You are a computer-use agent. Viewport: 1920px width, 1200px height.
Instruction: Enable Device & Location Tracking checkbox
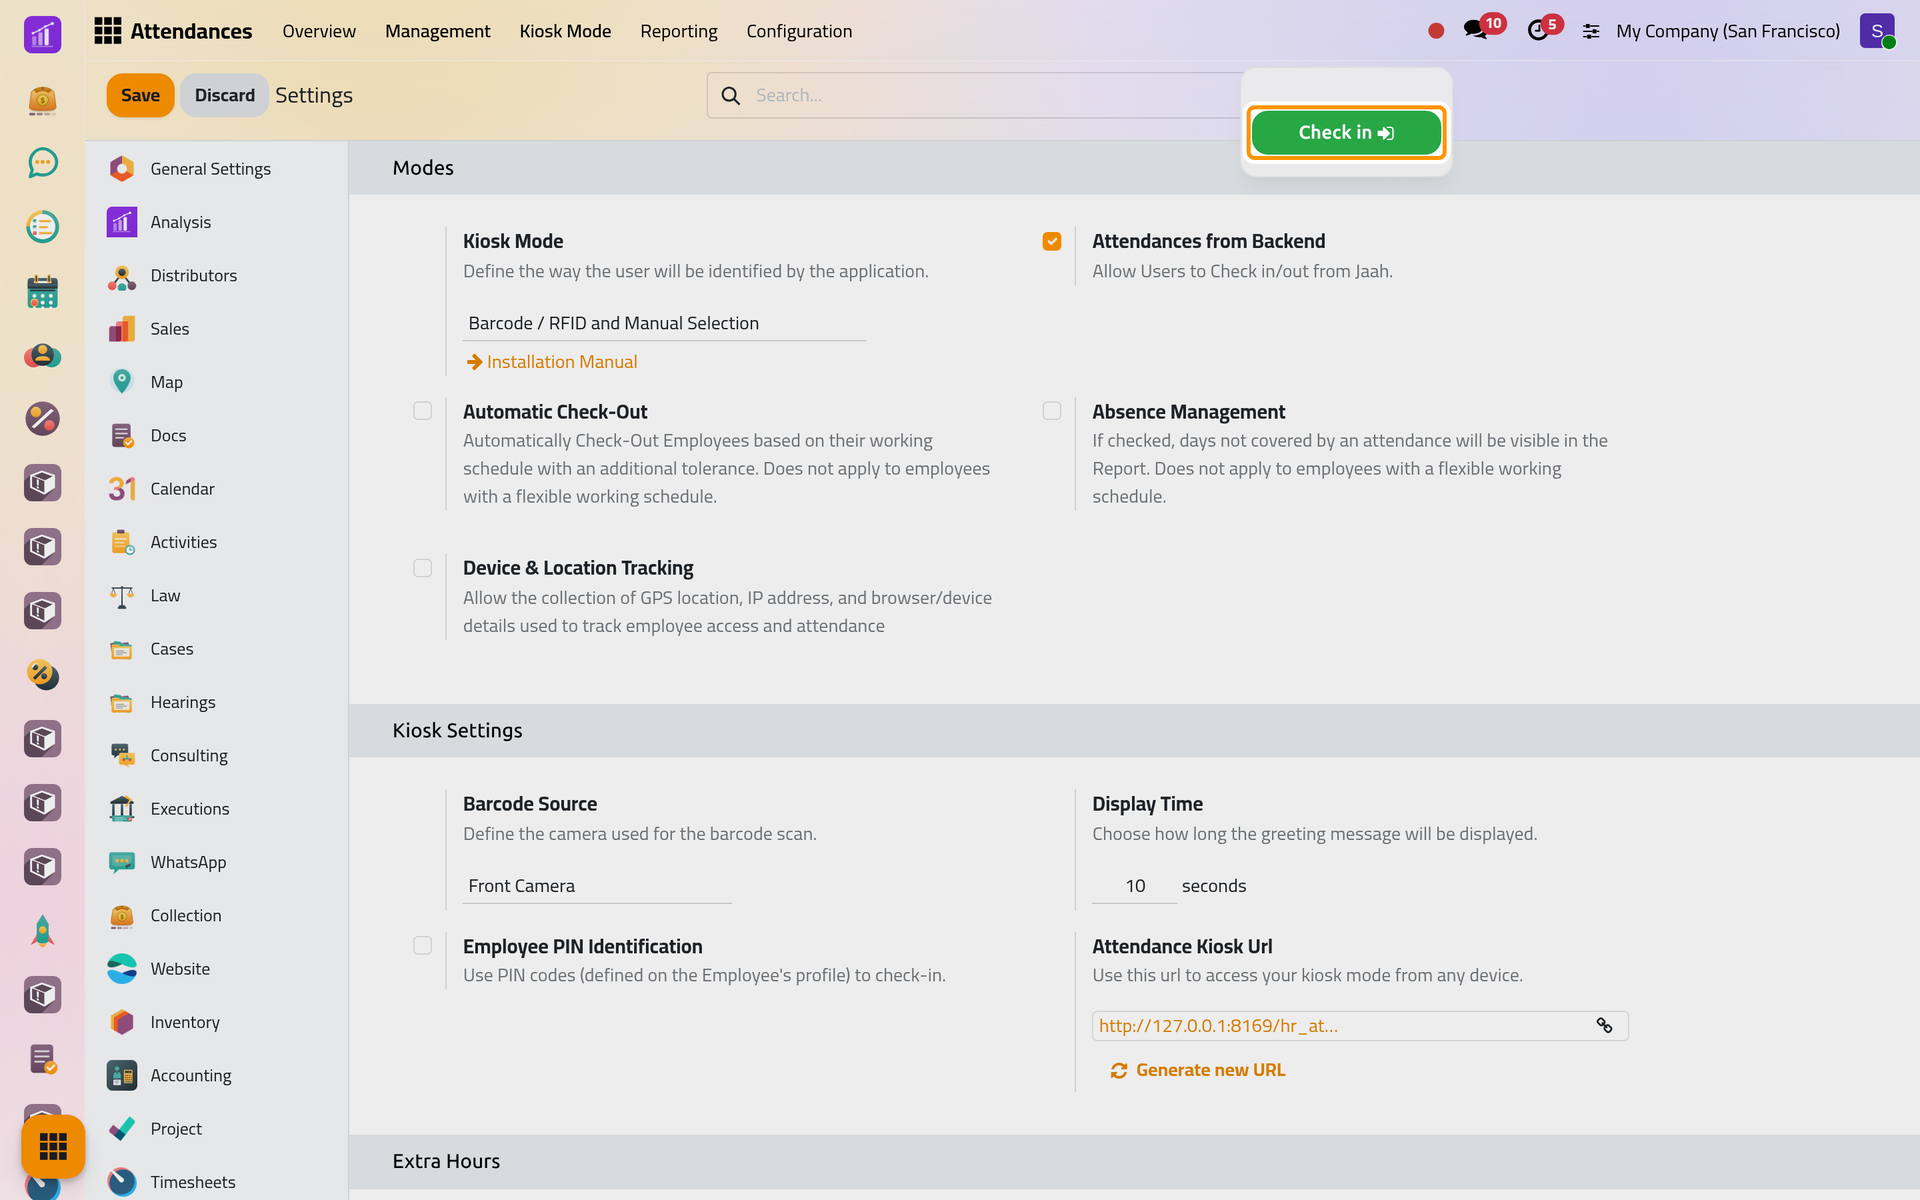(423, 568)
